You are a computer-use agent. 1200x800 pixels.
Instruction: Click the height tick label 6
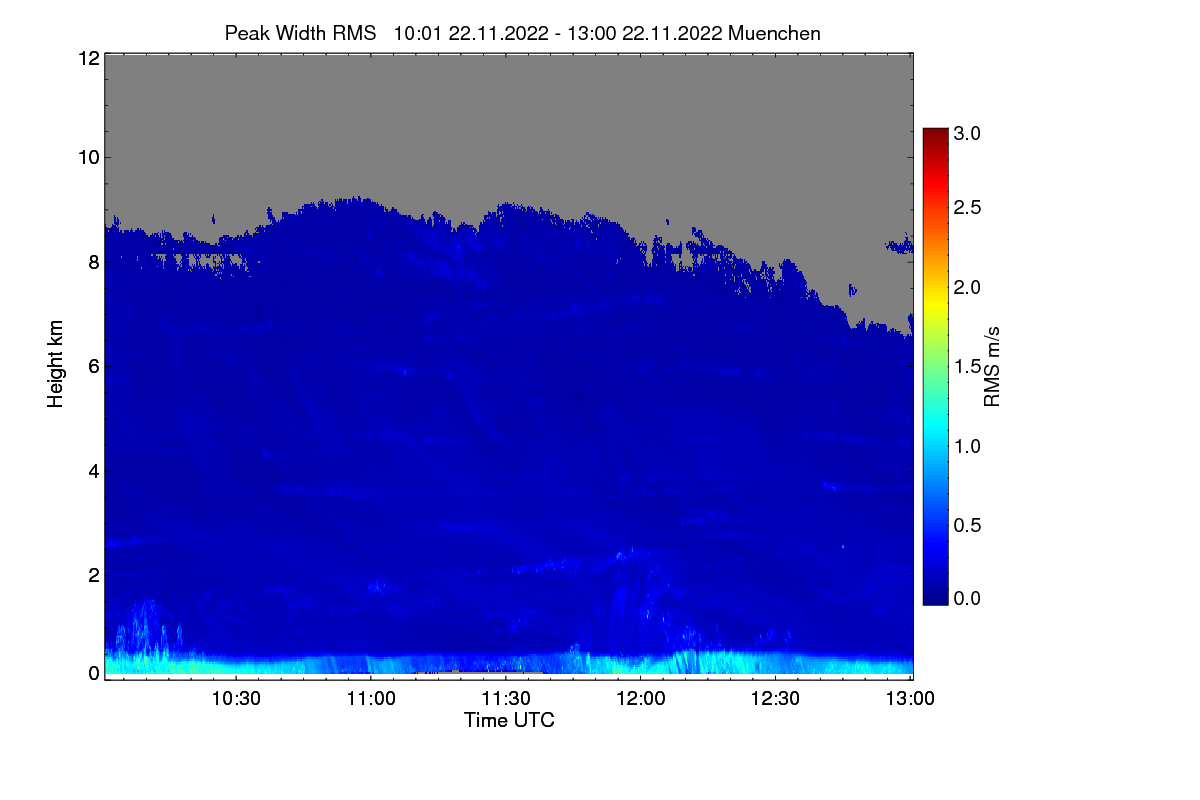(x=93, y=367)
